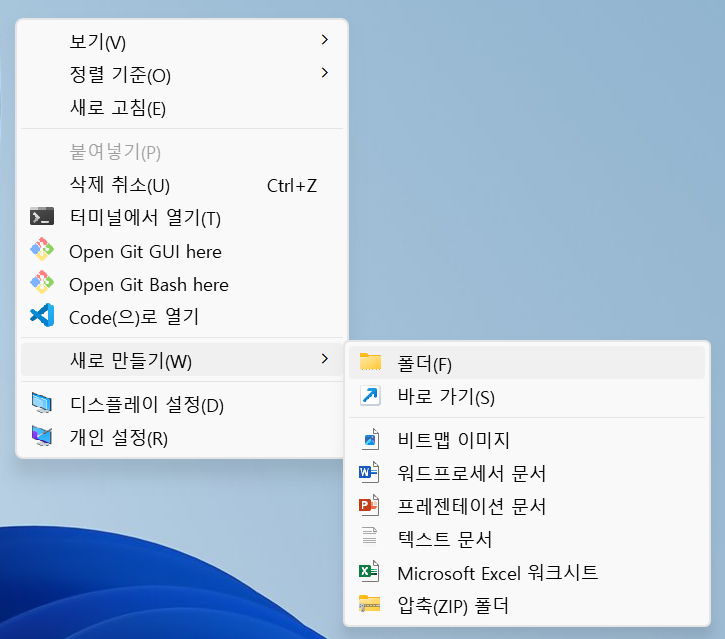Create a new 텍스트 문서
This screenshot has width=725, height=639.
pos(445,539)
